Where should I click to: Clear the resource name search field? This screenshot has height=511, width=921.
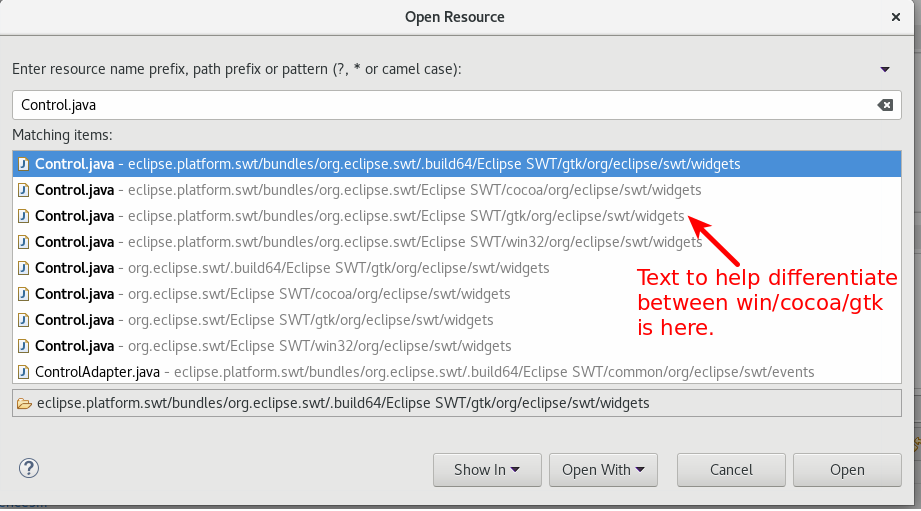[885, 105]
